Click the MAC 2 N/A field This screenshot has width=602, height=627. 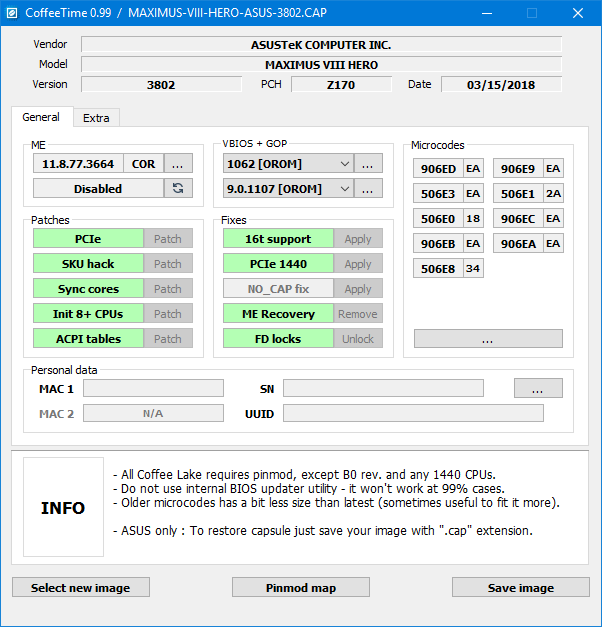(x=153, y=413)
